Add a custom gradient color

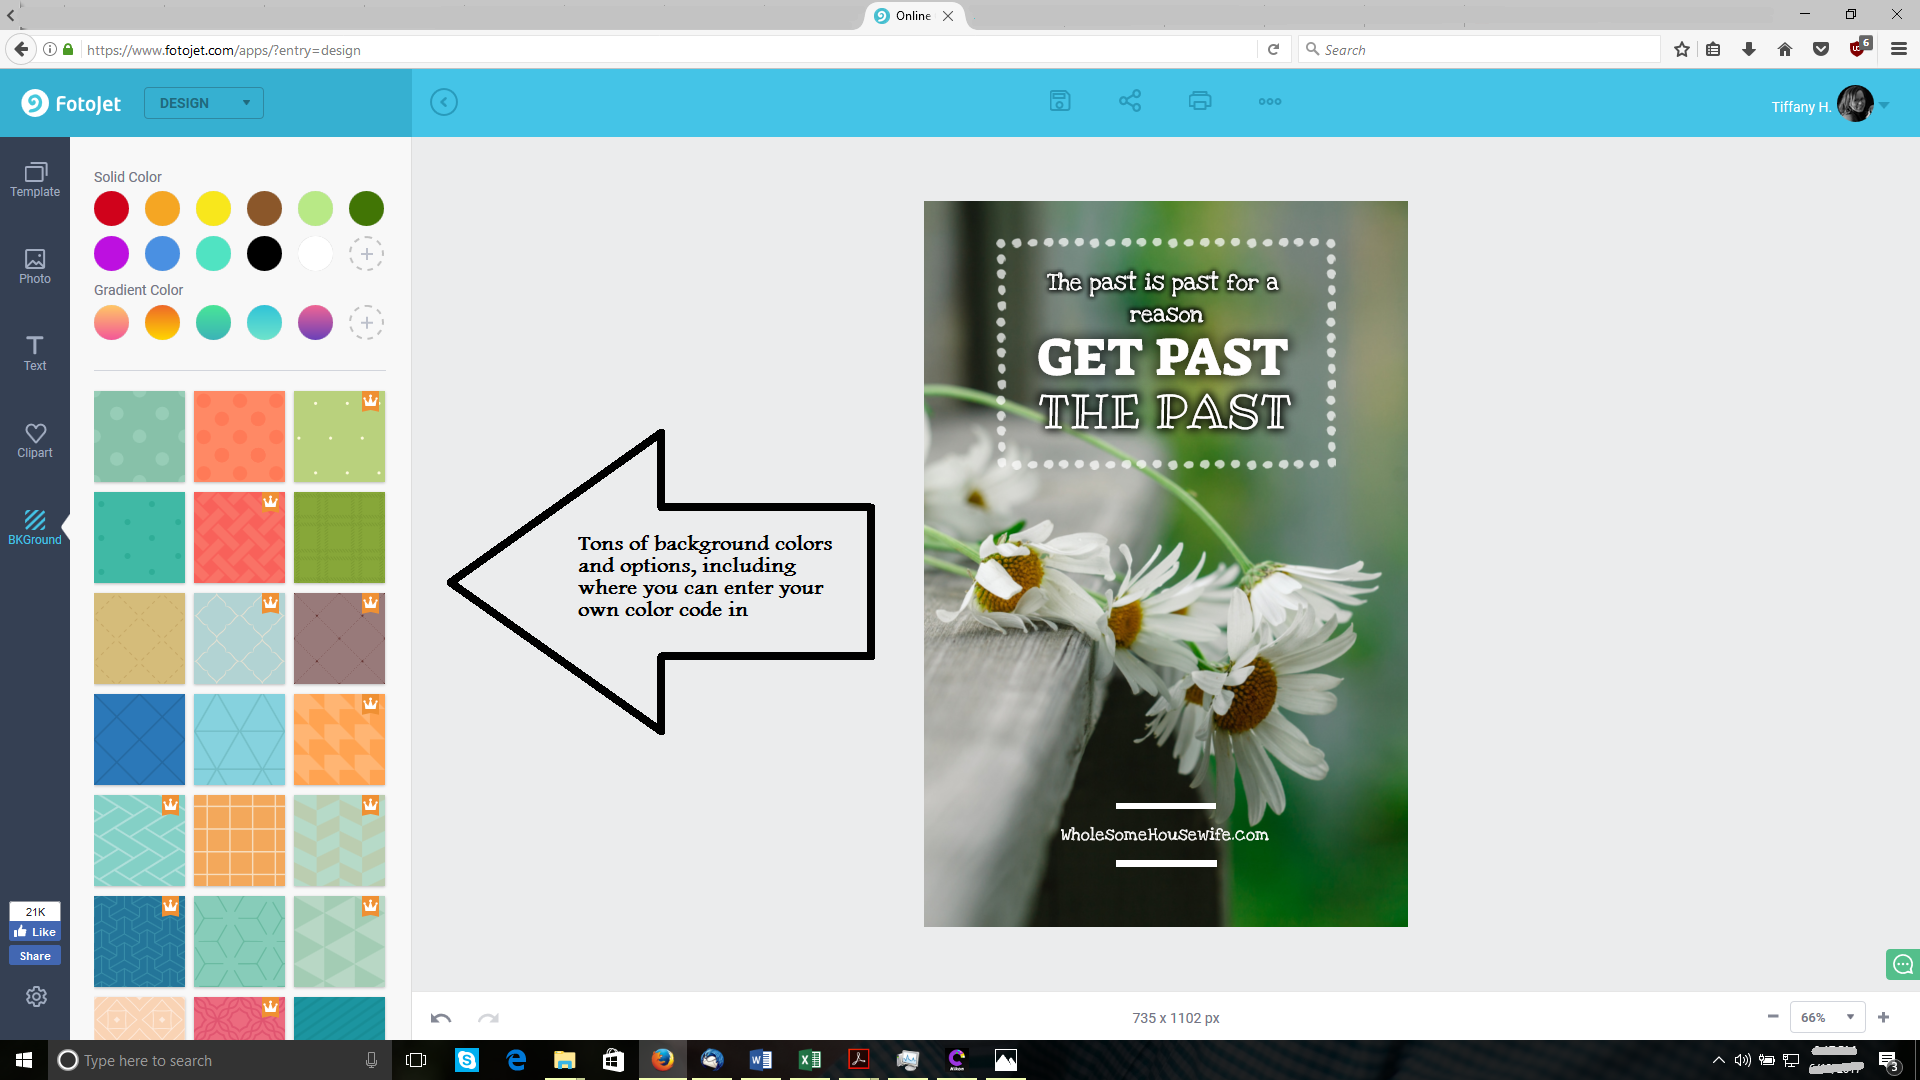pos(366,323)
